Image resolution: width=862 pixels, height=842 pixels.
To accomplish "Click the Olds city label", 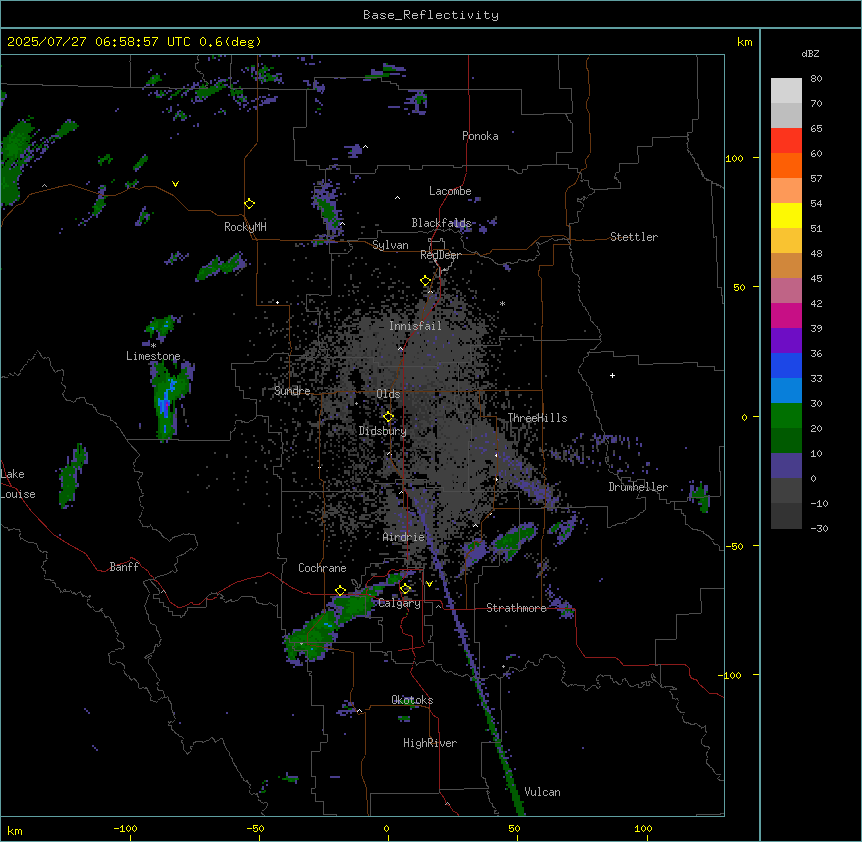I will pyautogui.click(x=388, y=394).
